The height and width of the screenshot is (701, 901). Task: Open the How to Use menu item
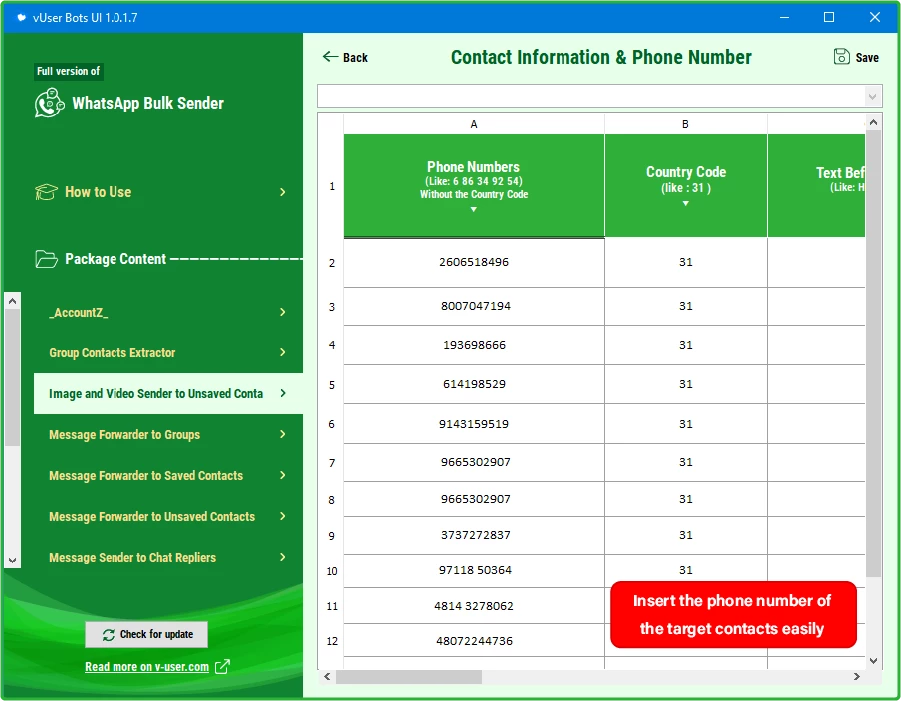pyautogui.click(x=161, y=192)
